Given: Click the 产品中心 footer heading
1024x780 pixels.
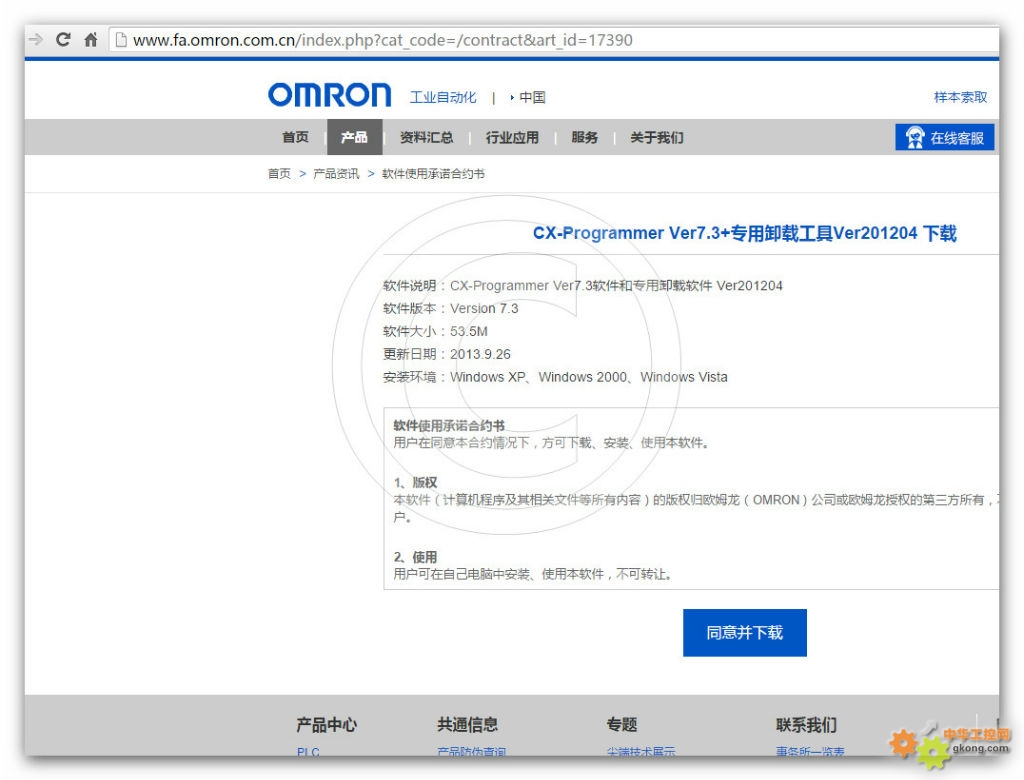Looking at the screenshot, I should pos(327,724).
